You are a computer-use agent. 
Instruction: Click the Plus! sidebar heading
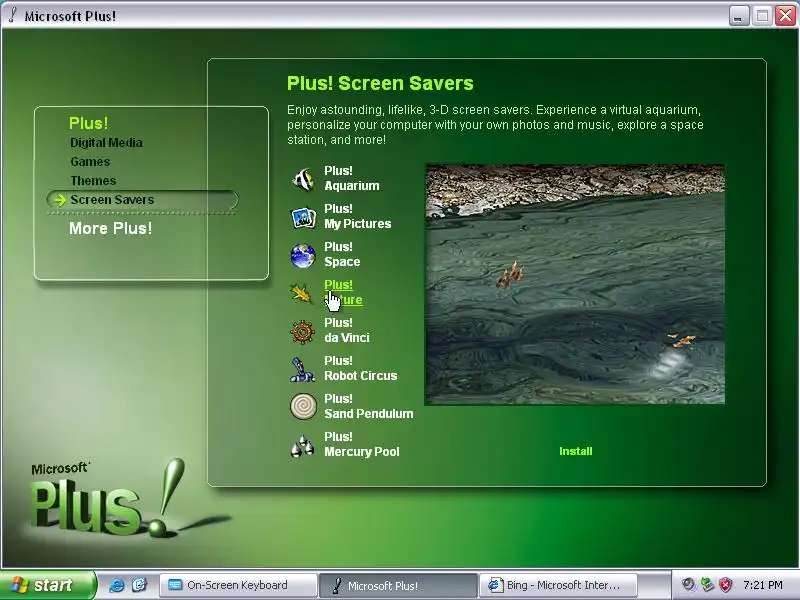89,123
